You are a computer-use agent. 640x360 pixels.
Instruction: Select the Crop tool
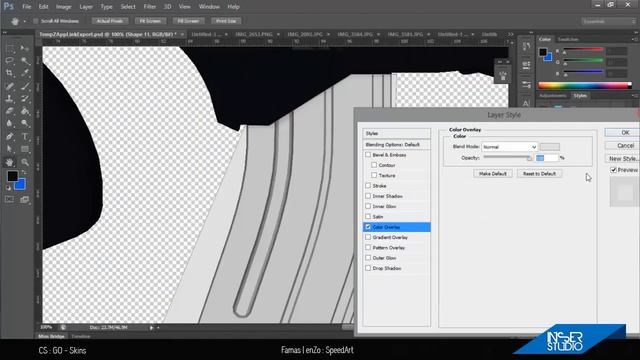click(9, 73)
